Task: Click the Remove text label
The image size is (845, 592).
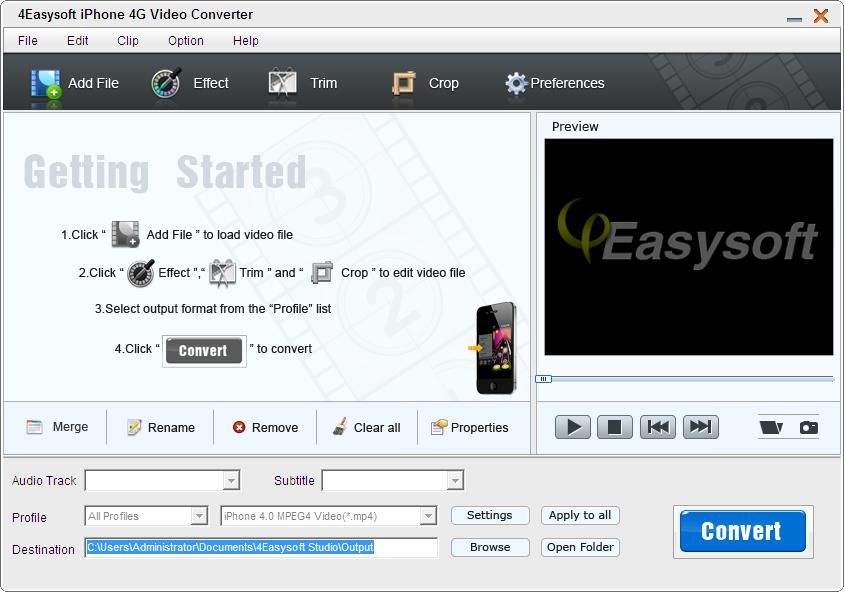Action: pos(275,428)
